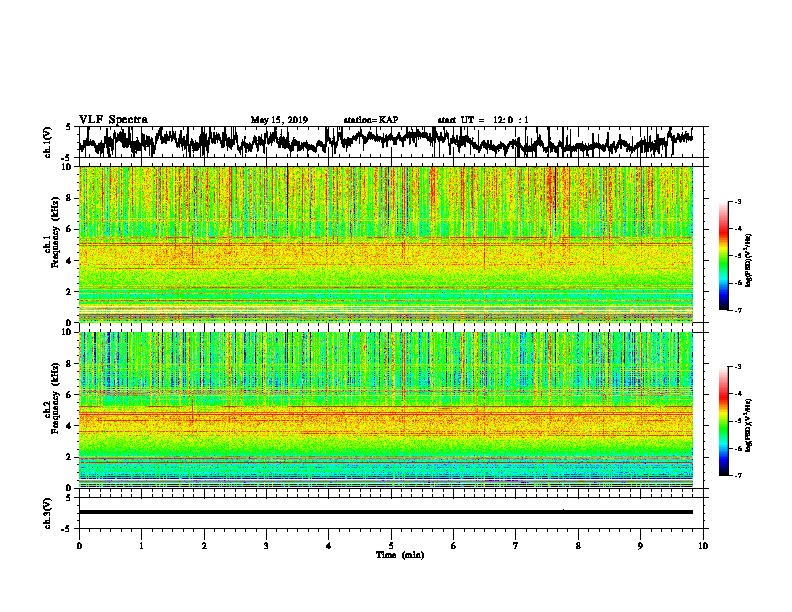The width and height of the screenshot is (792, 612).
Task: Click inside the ch.2 spectrogram panel
Action: (x=385, y=410)
